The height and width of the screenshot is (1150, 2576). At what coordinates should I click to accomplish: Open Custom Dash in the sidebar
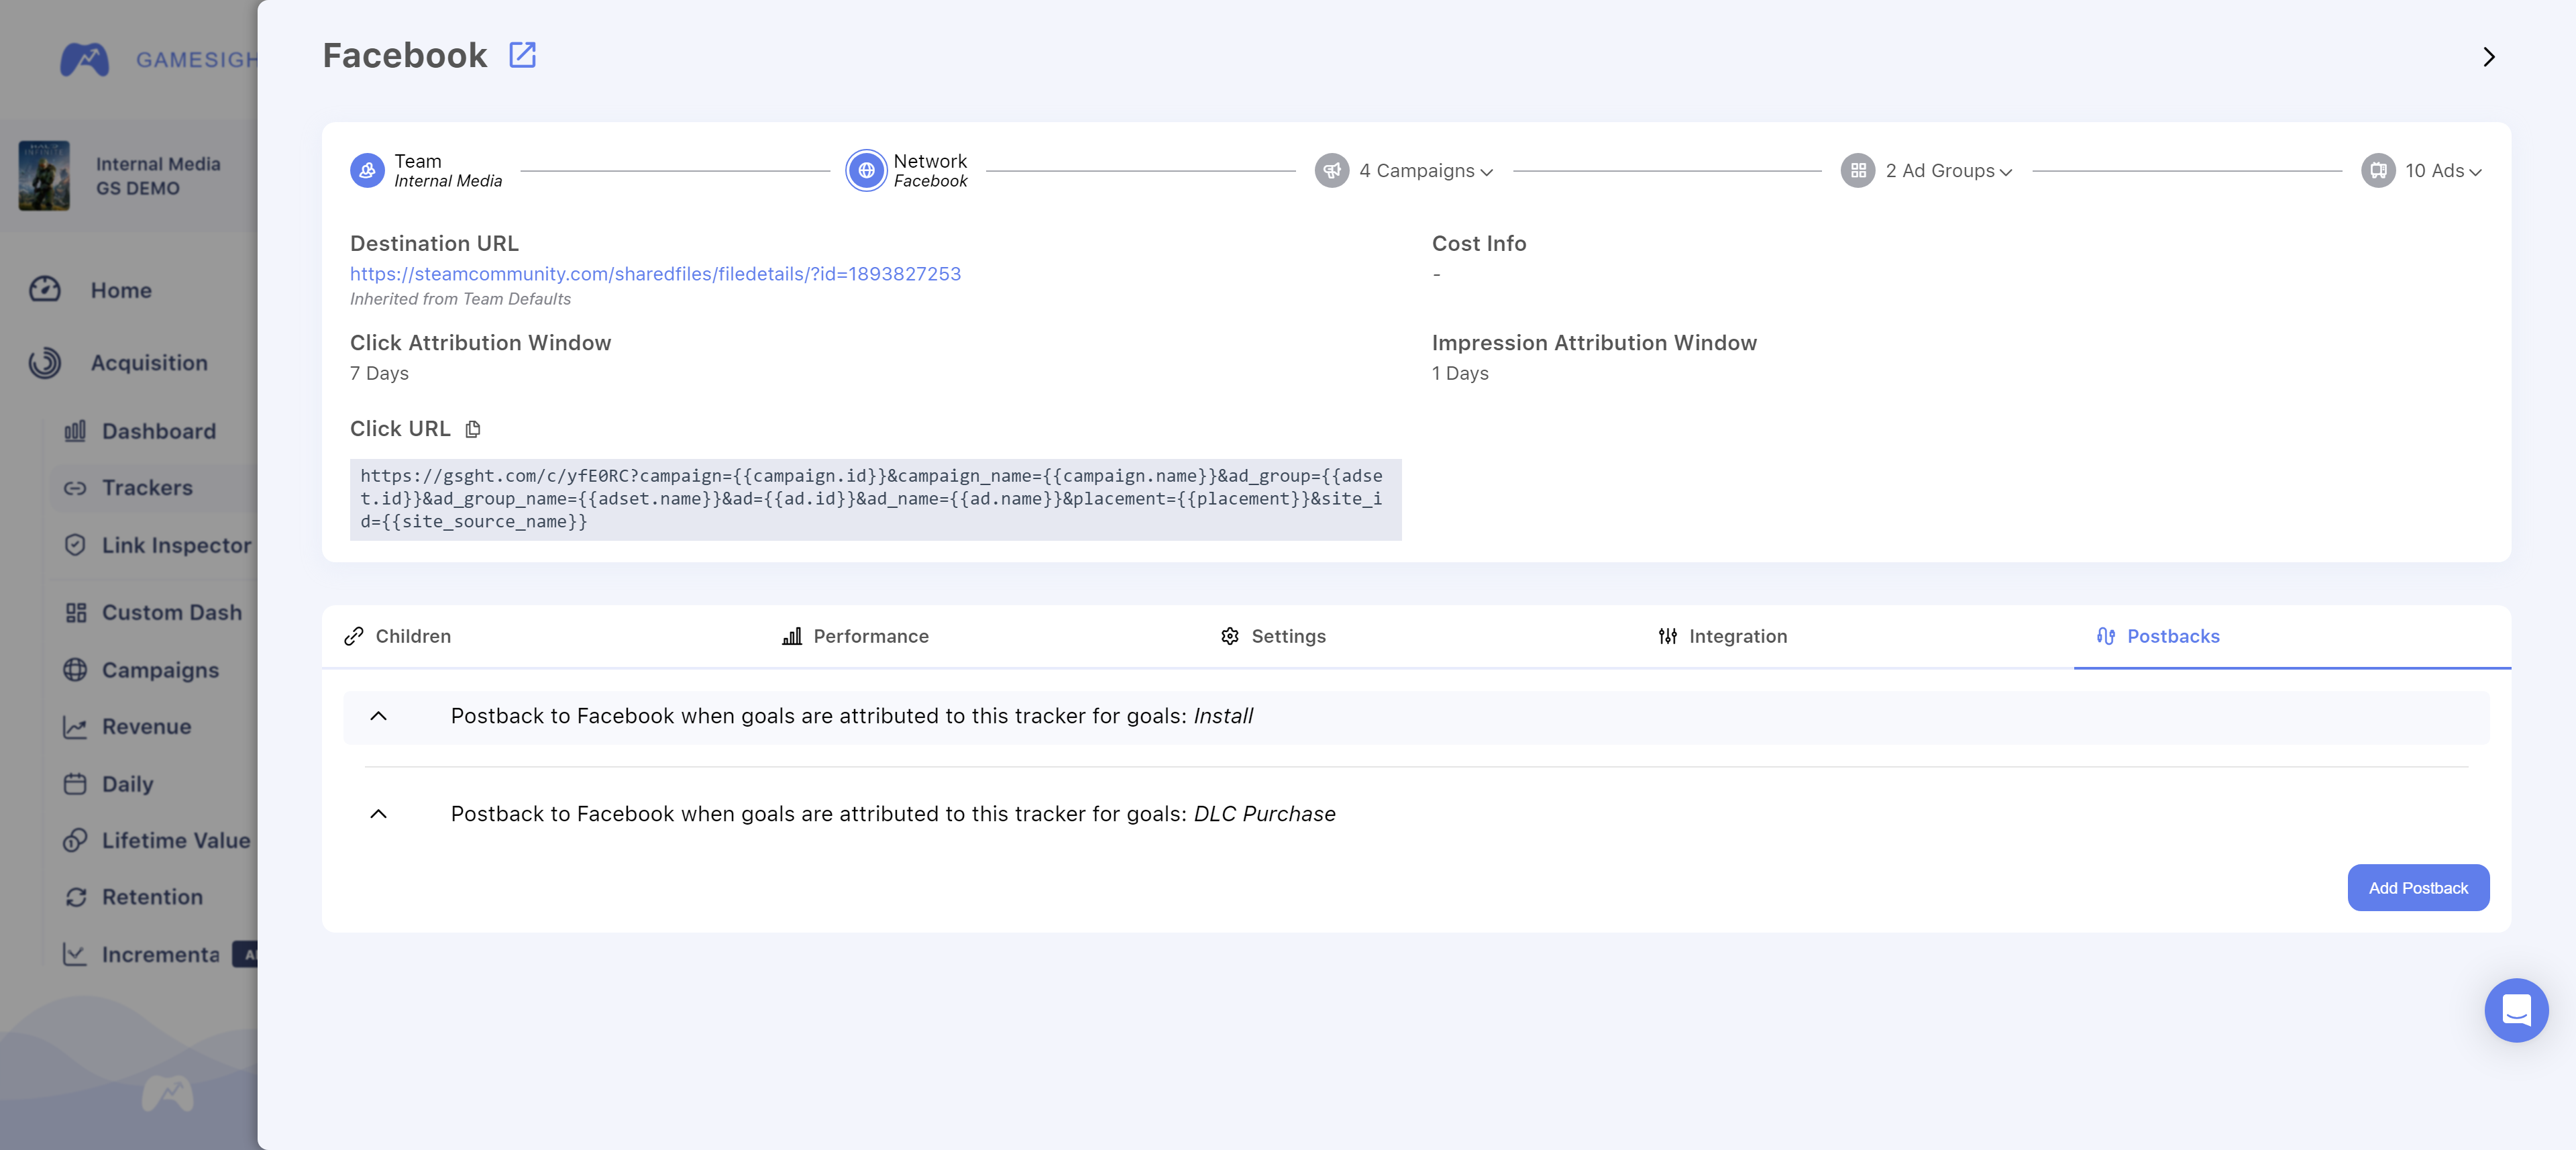click(172, 613)
